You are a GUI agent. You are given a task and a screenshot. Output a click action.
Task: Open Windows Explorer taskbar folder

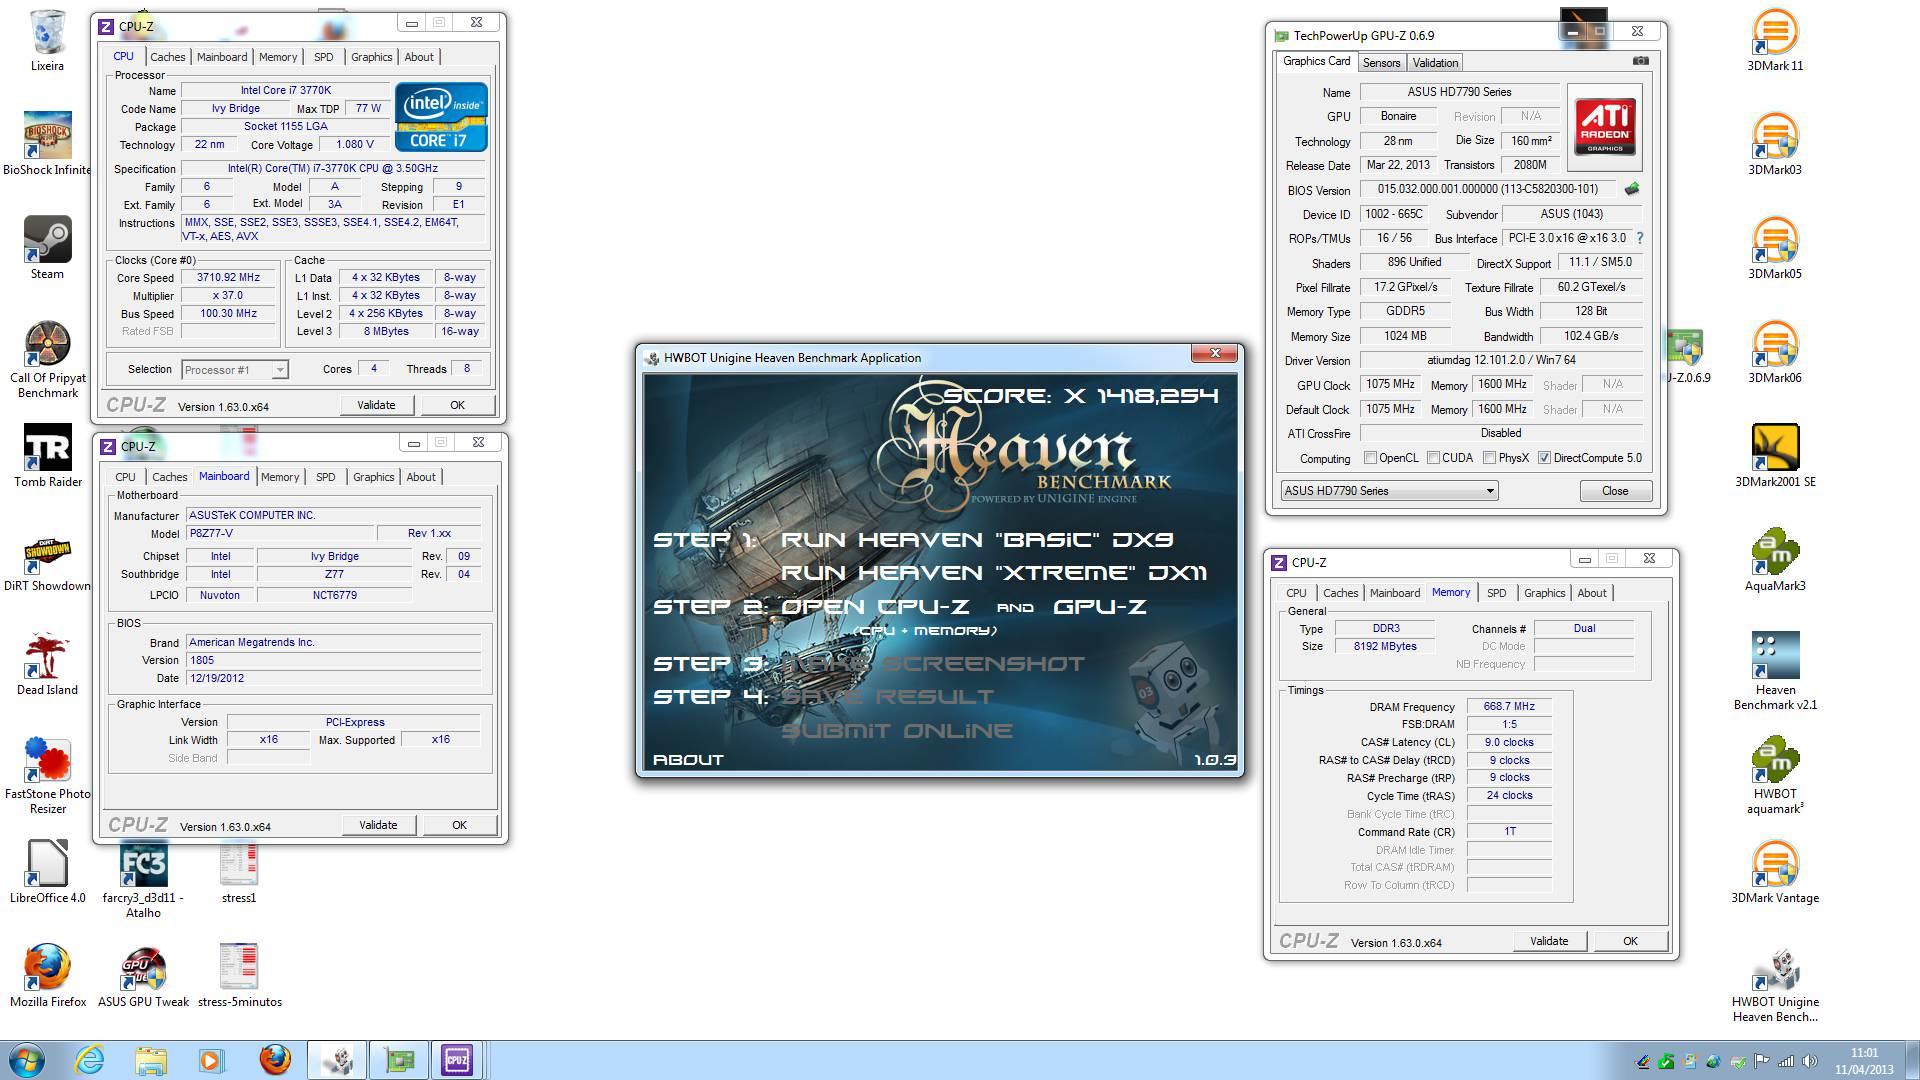tap(150, 1060)
